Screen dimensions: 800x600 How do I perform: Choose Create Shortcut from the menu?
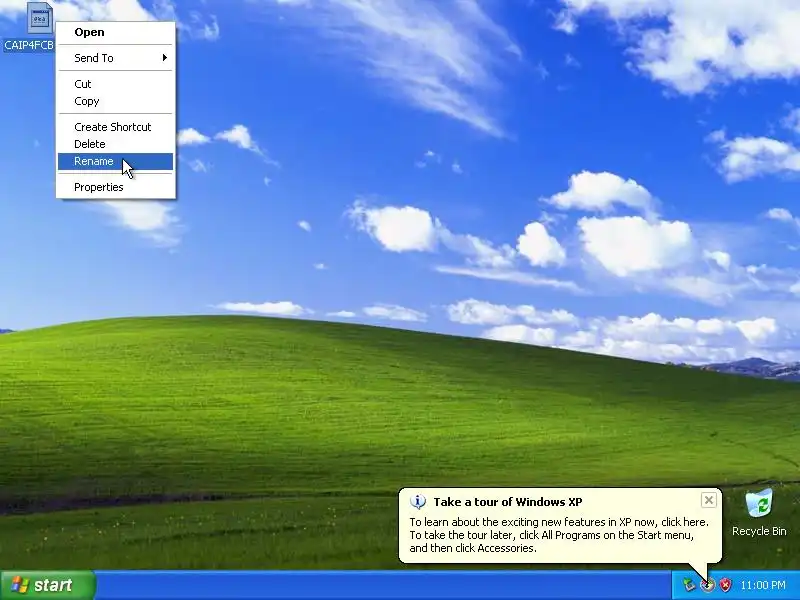tap(115, 127)
